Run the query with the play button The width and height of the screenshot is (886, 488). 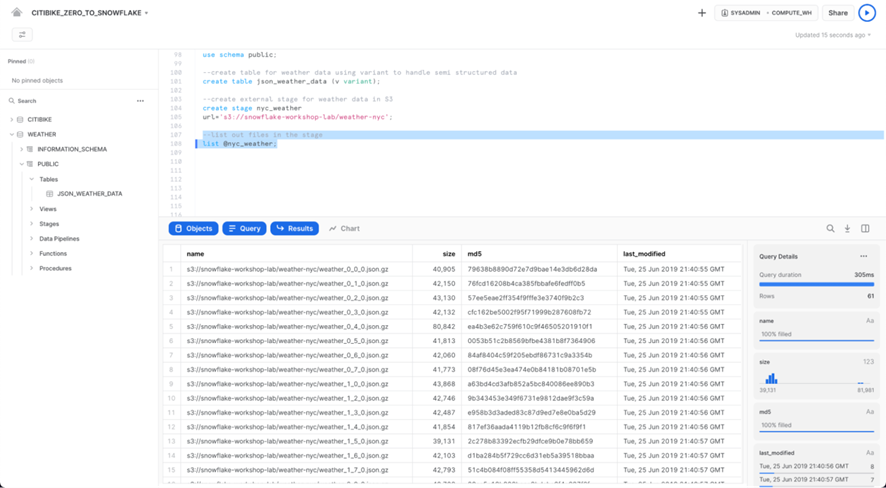[x=866, y=13]
